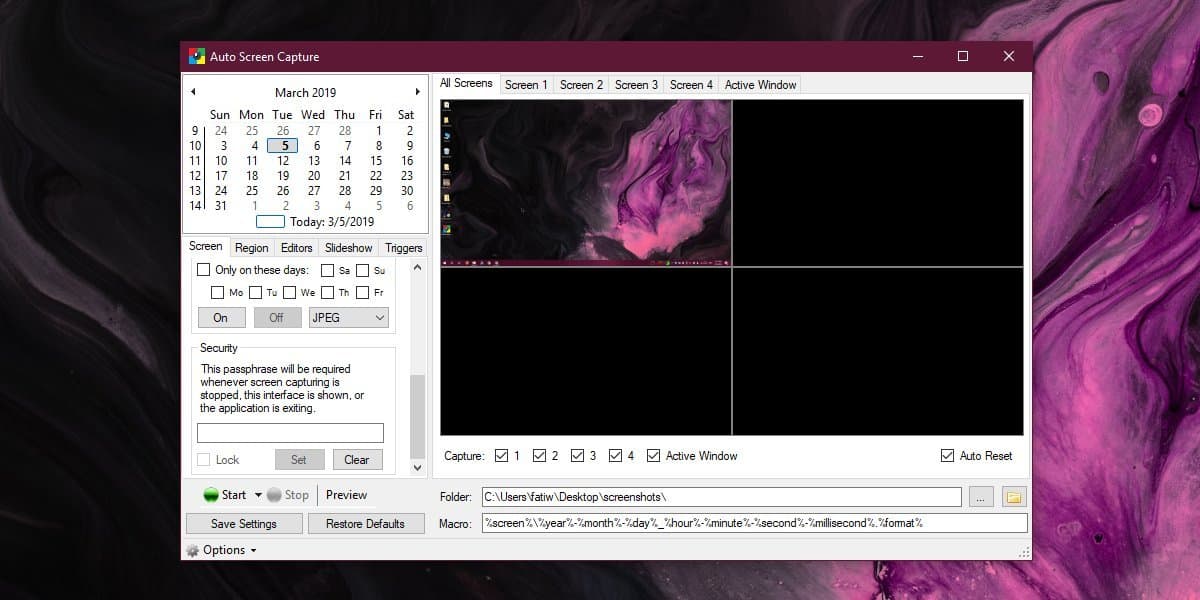Switch to the Screen 2 tab

[x=581, y=85]
